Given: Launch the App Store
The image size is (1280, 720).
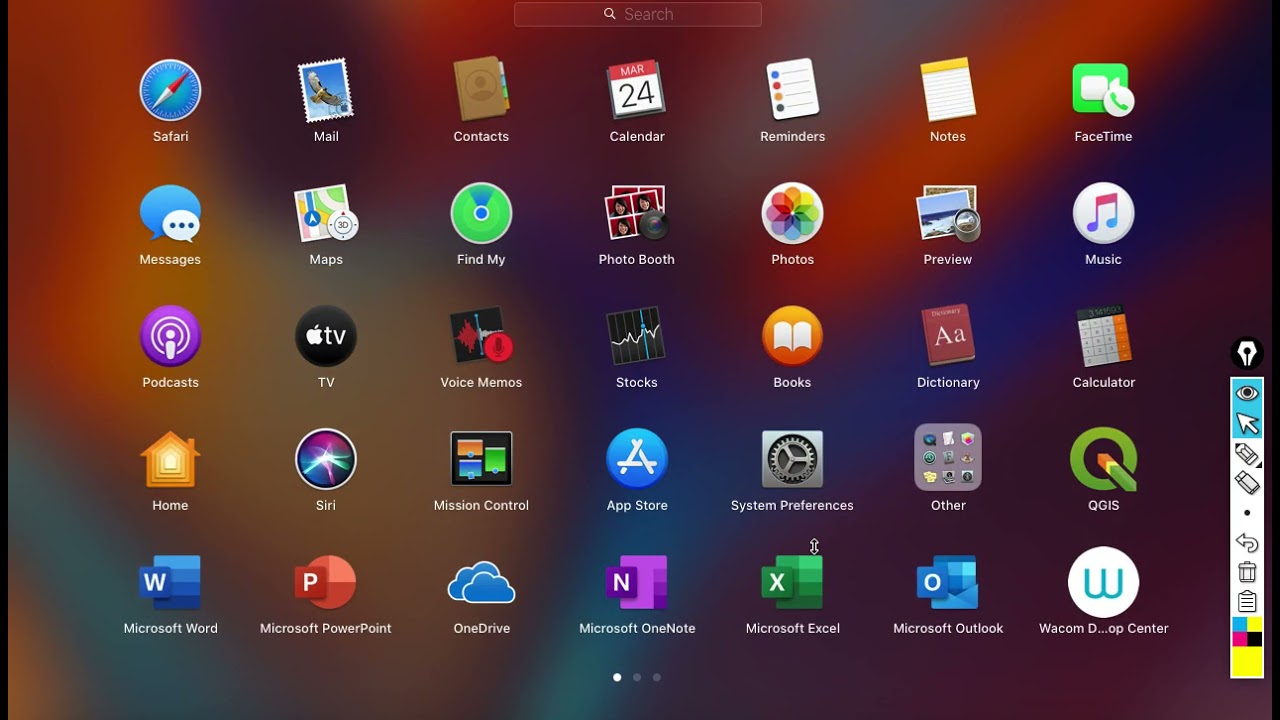Looking at the screenshot, I should (x=637, y=459).
